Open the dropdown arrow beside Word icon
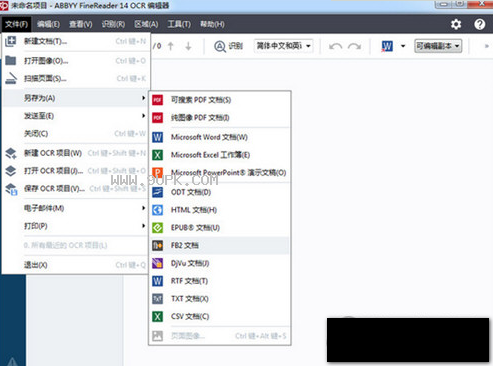Viewport: 493px width, 366px height. (403, 46)
